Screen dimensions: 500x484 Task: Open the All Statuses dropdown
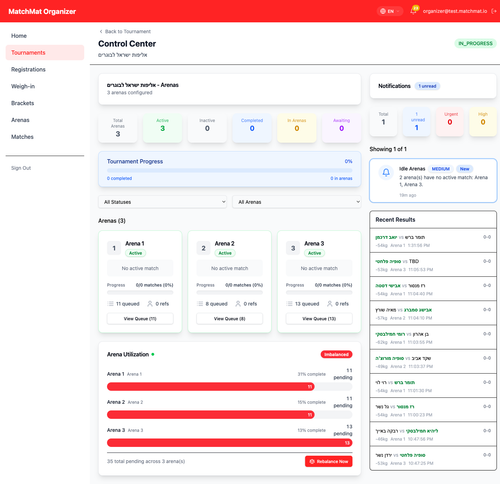pos(163,202)
